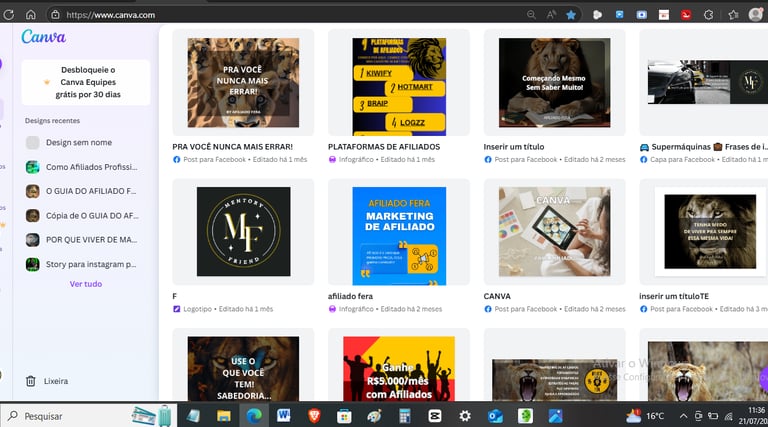
Task: Open site info lock icon
Action: pyautogui.click(x=55, y=15)
